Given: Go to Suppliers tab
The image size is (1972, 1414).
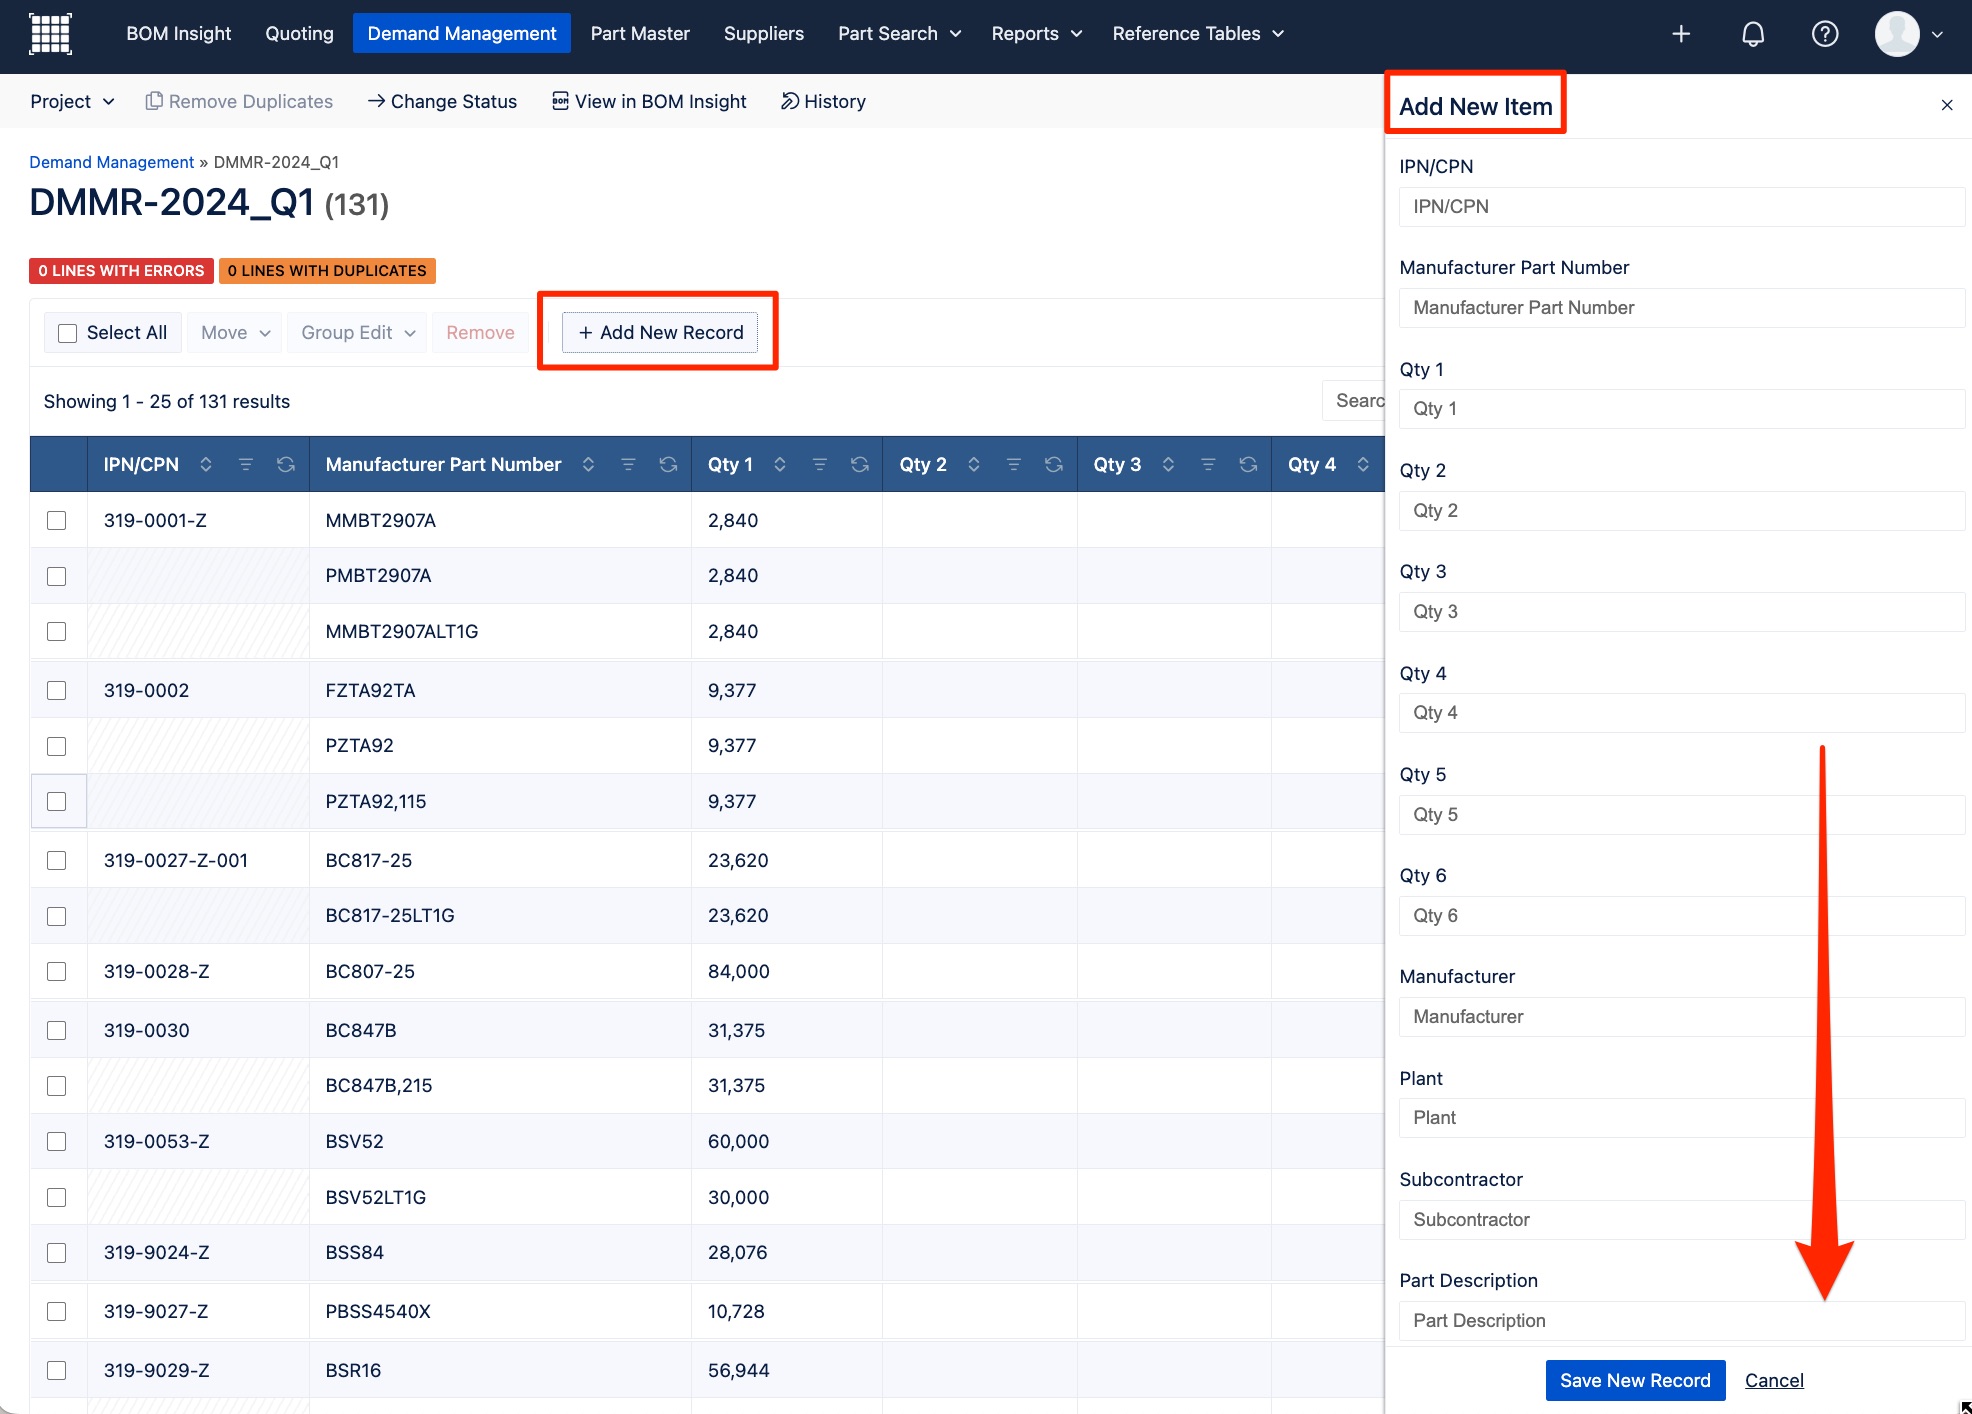Looking at the screenshot, I should [x=764, y=33].
